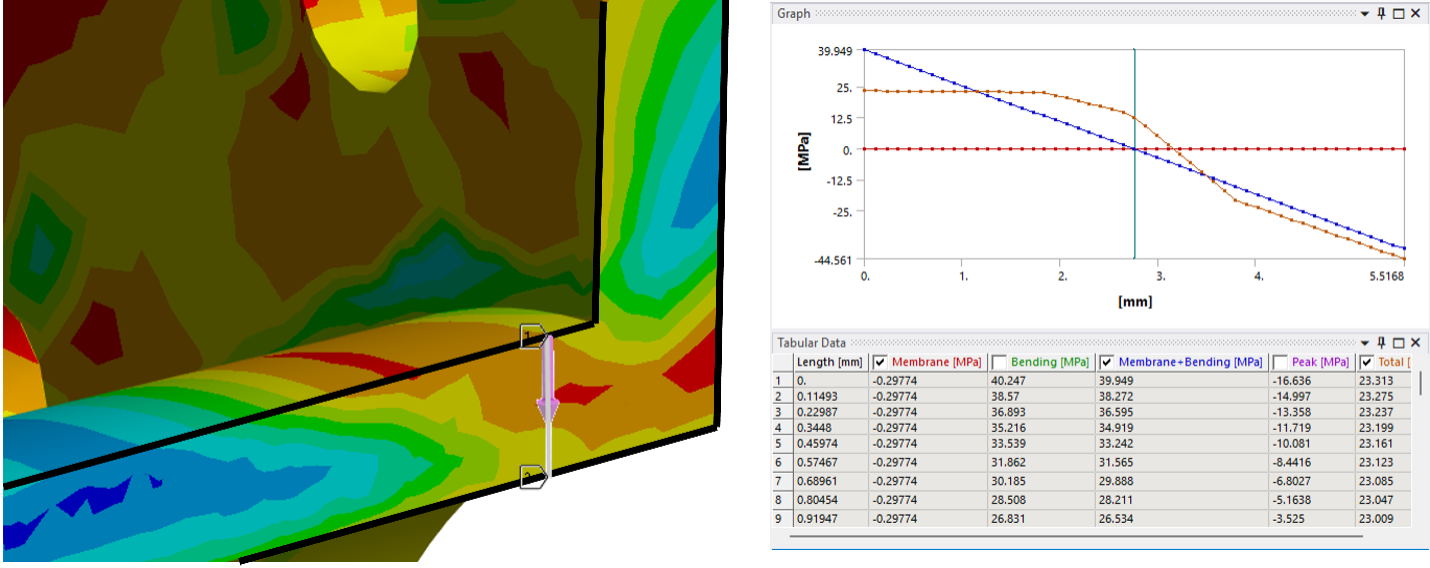Maximize the Tabular Data panel
The height and width of the screenshot is (568, 1430).
tap(1399, 343)
